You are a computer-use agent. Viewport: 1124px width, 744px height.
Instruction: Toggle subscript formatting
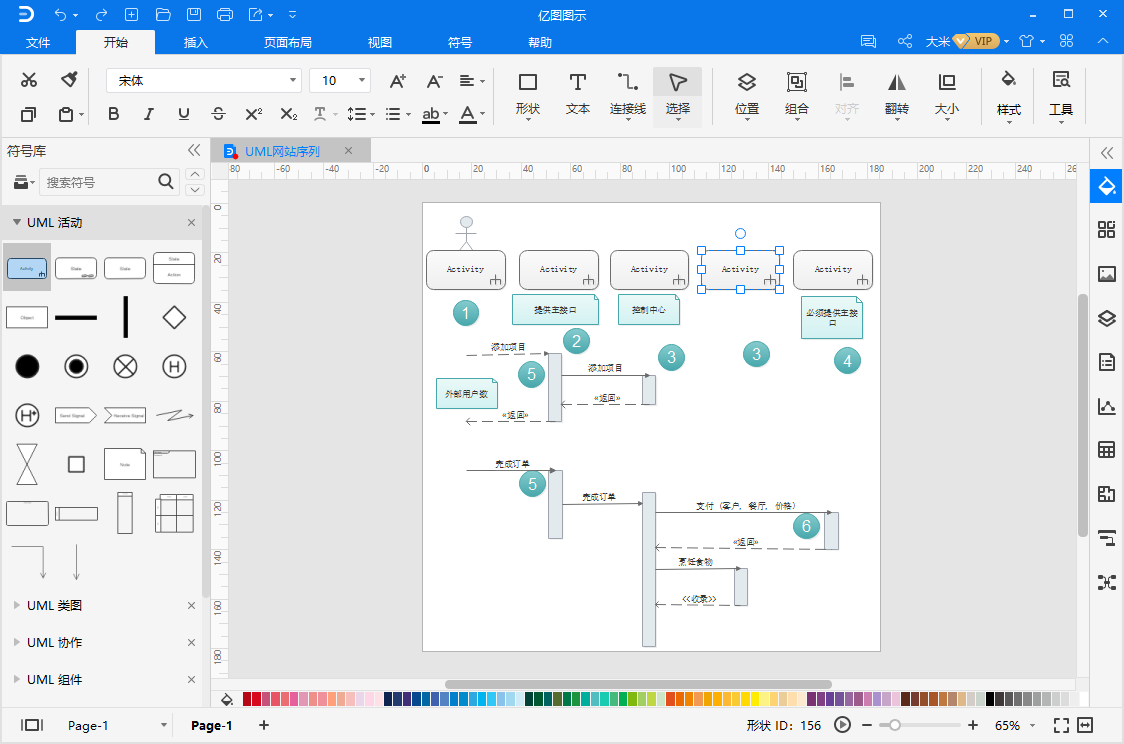coord(289,114)
